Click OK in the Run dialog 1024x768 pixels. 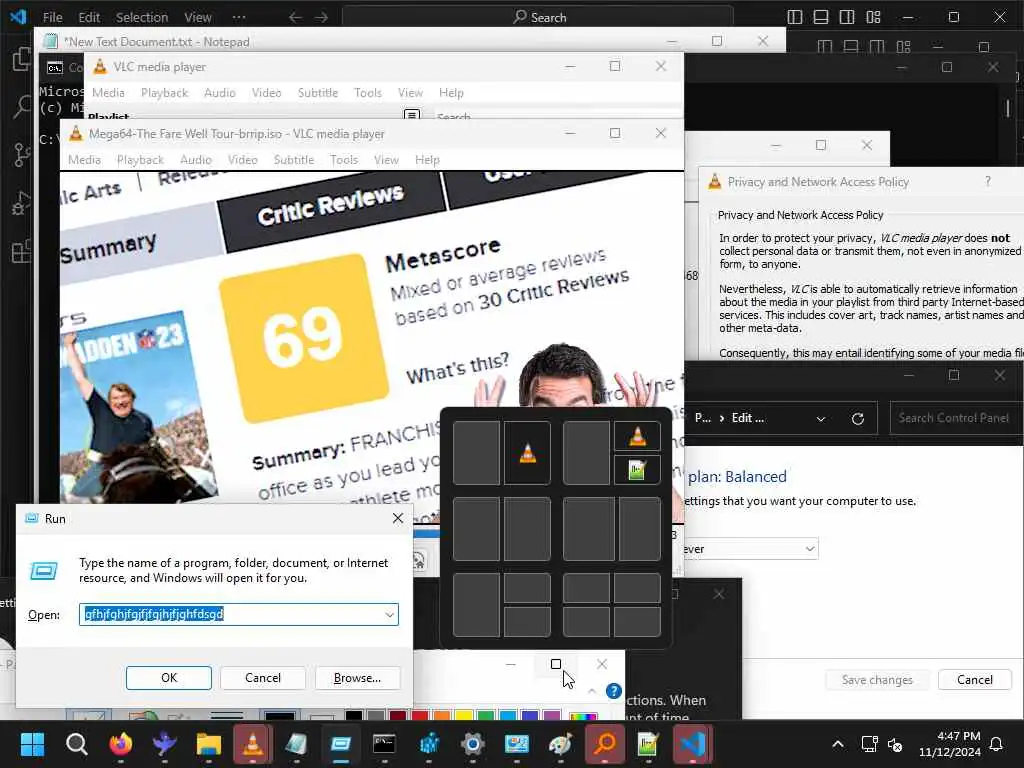(x=168, y=678)
